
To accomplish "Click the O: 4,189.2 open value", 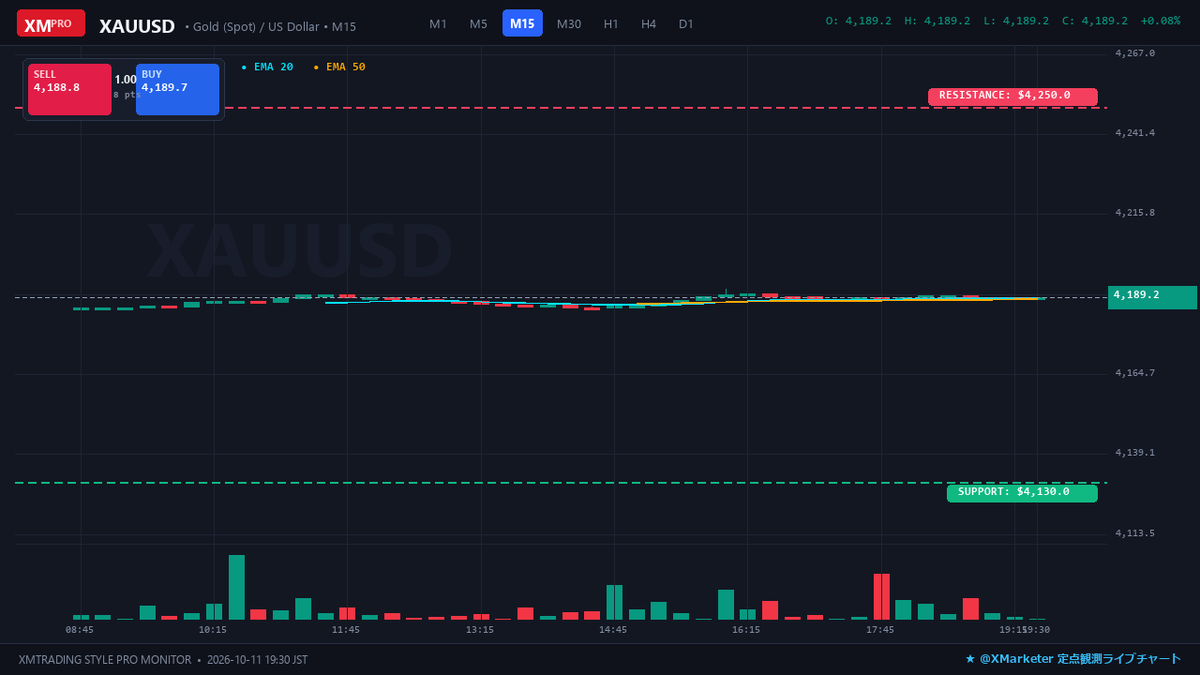I will point(858,21).
